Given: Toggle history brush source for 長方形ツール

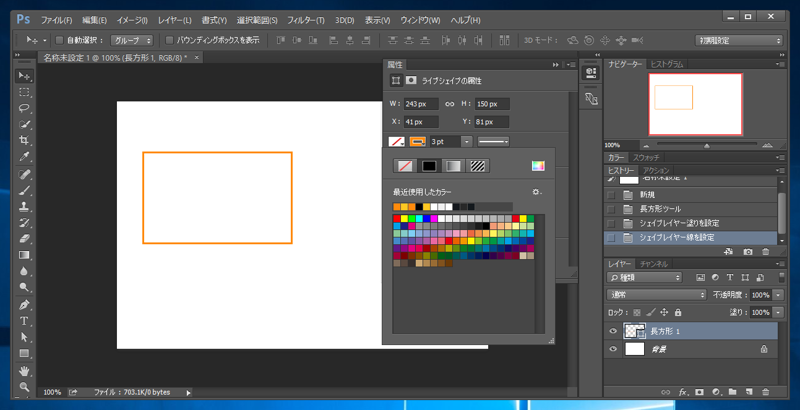Looking at the screenshot, I should tap(611, 209).
